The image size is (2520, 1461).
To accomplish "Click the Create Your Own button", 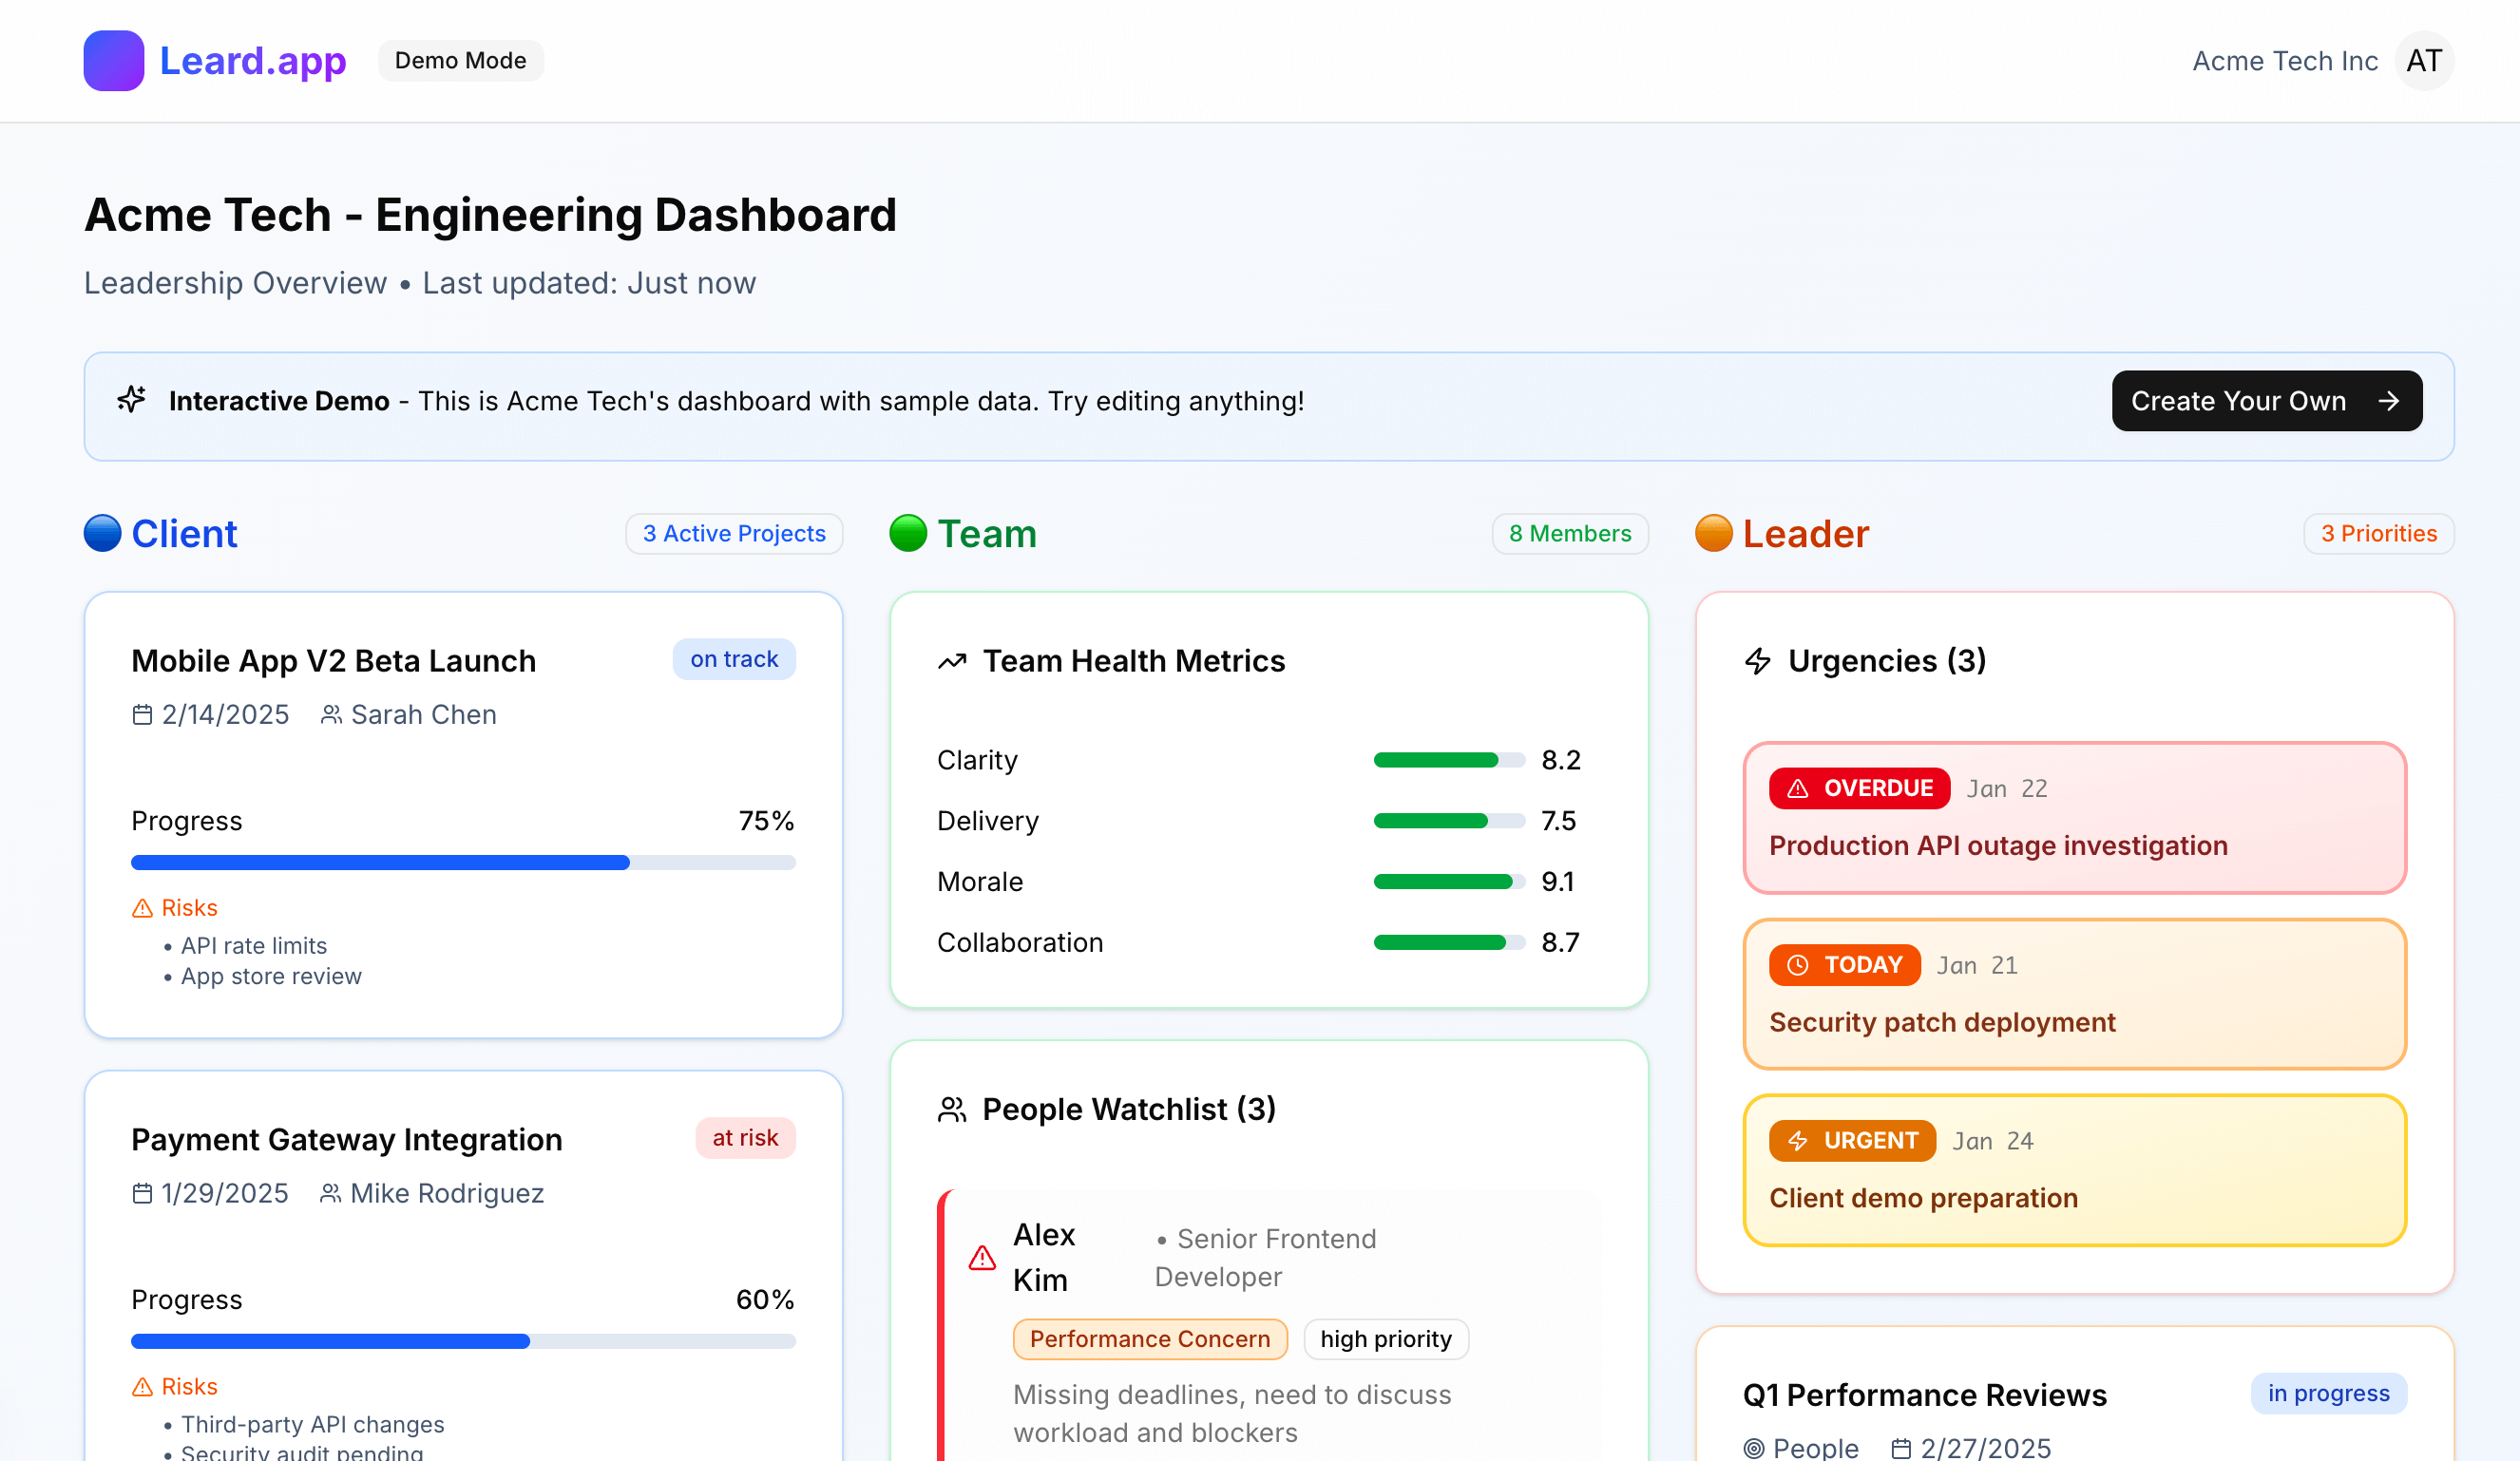I will pyautogui.click(x=2267, y=401).
